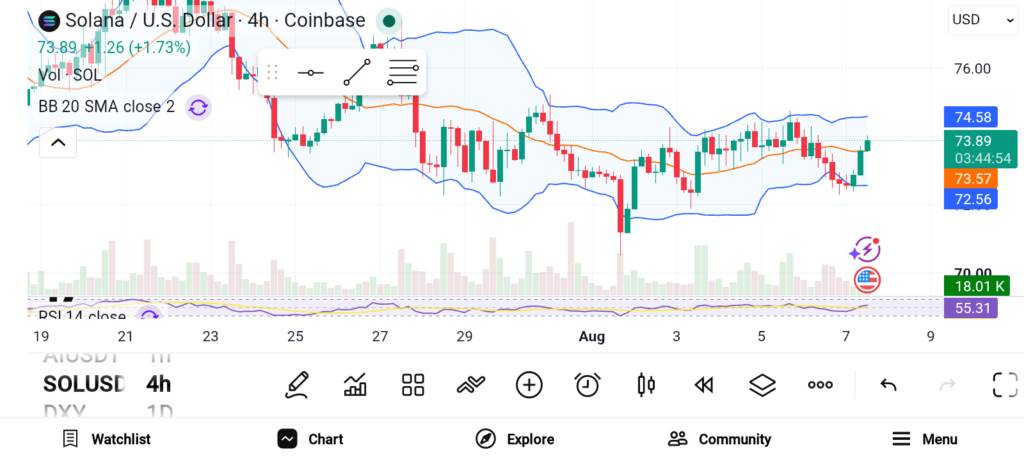Switch to the Watchlist tab

[x=106, y=439]
